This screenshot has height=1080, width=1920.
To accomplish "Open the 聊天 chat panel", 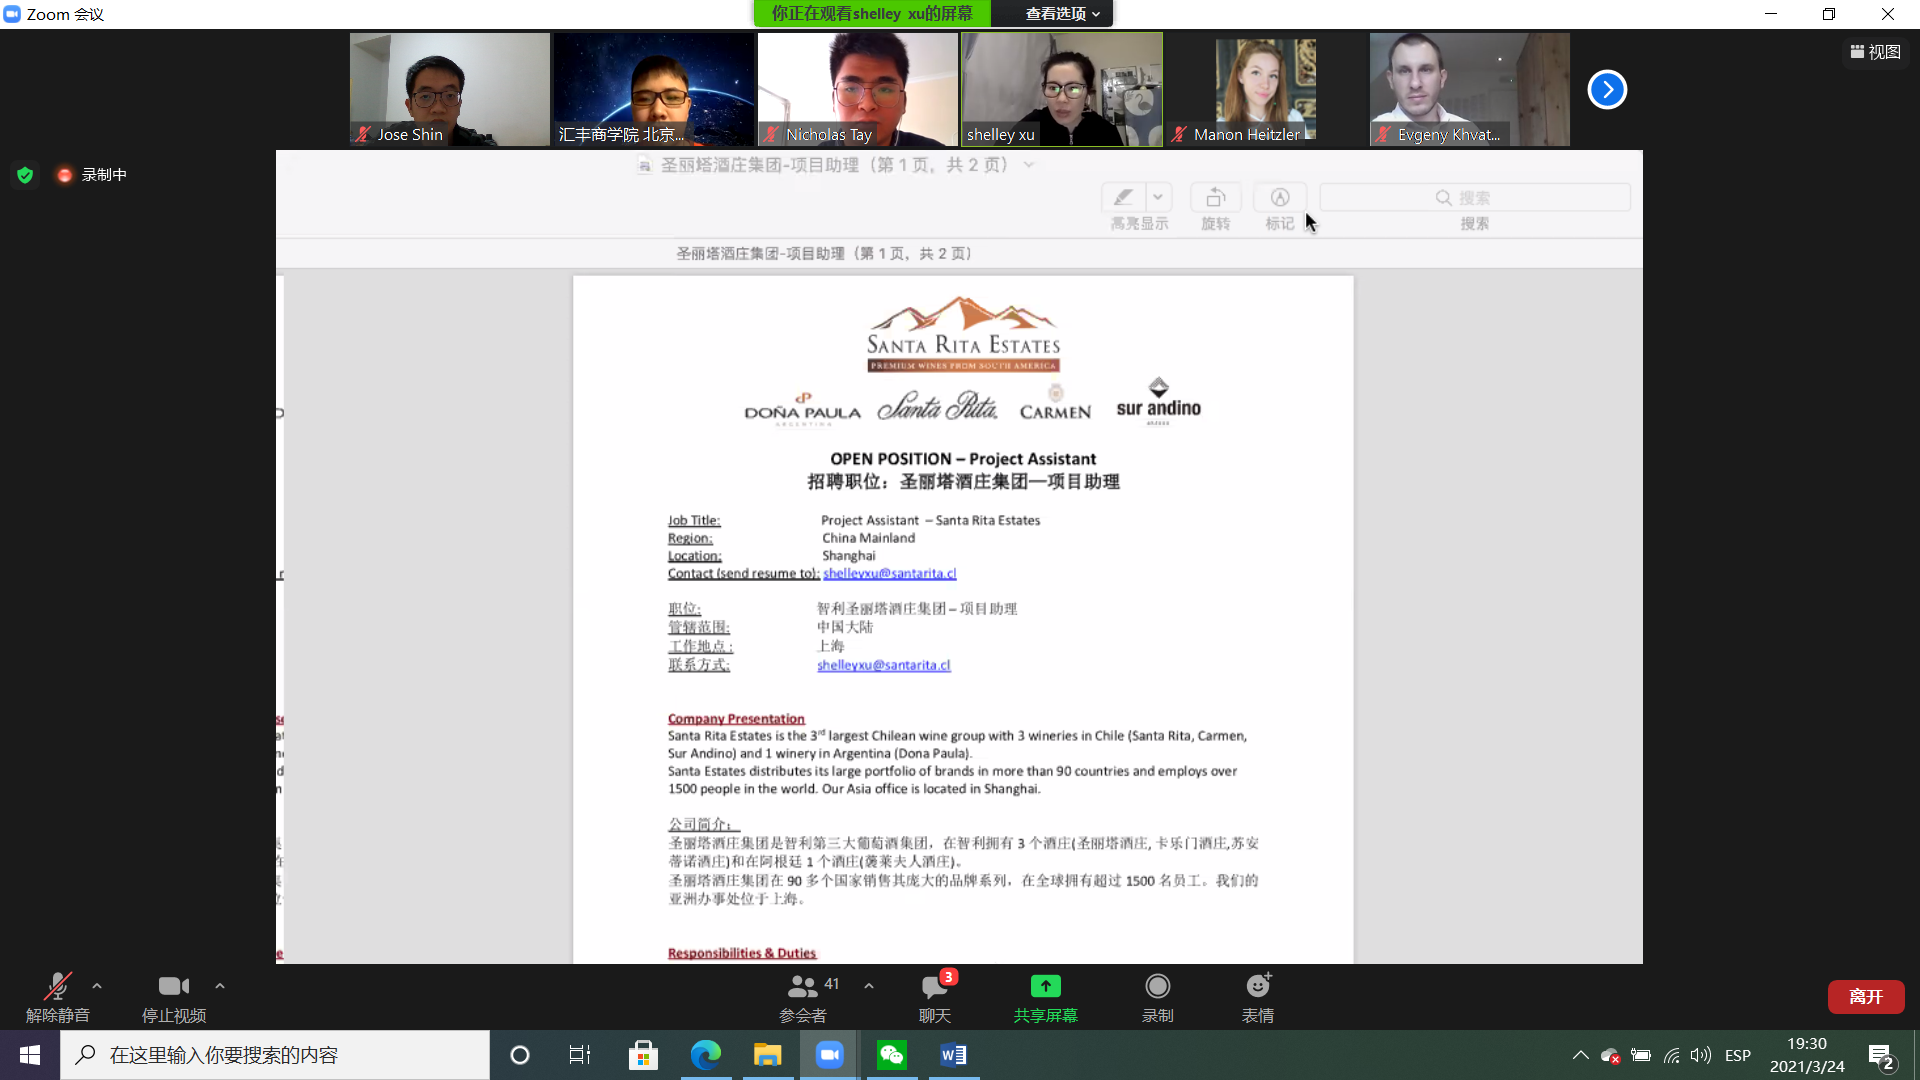I will tap(935, 997).
